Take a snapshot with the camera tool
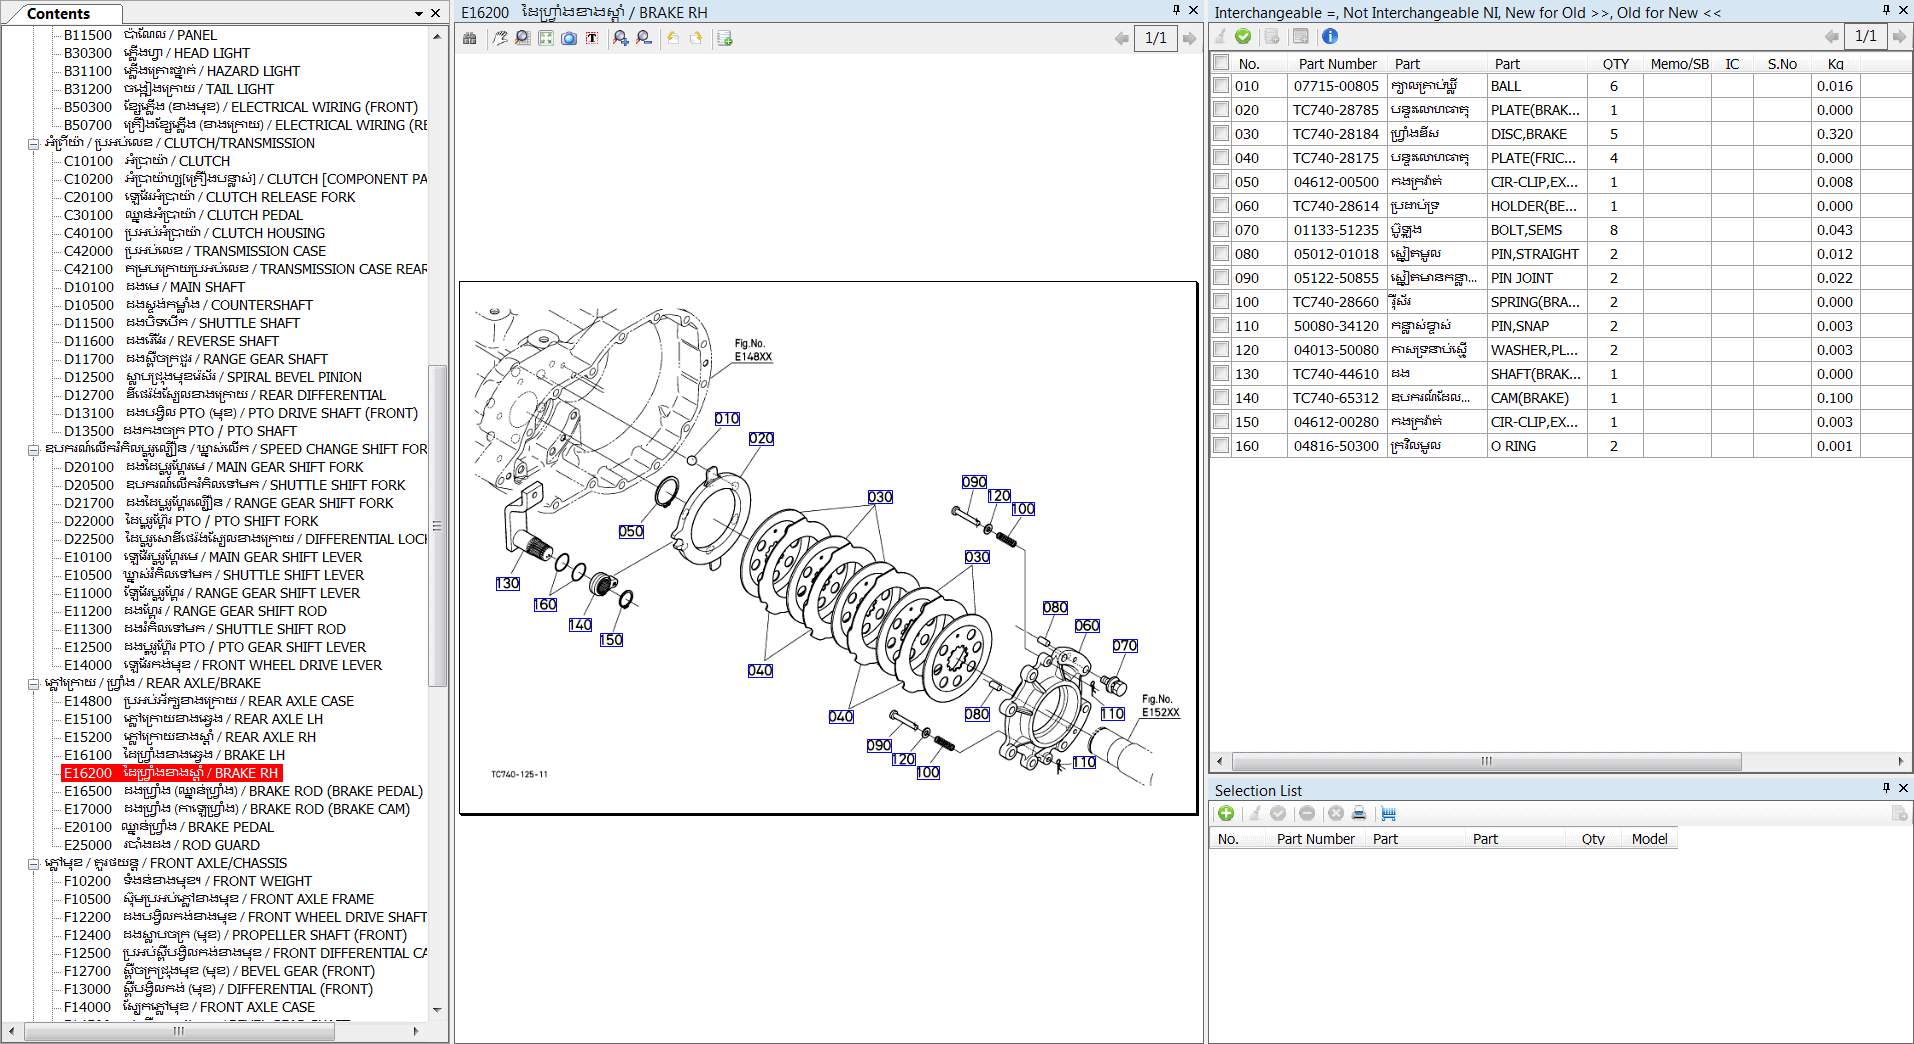Image resolution: width=1914 pixels, height=1044 pixels. pyautogui.click(x=569, y=38)
